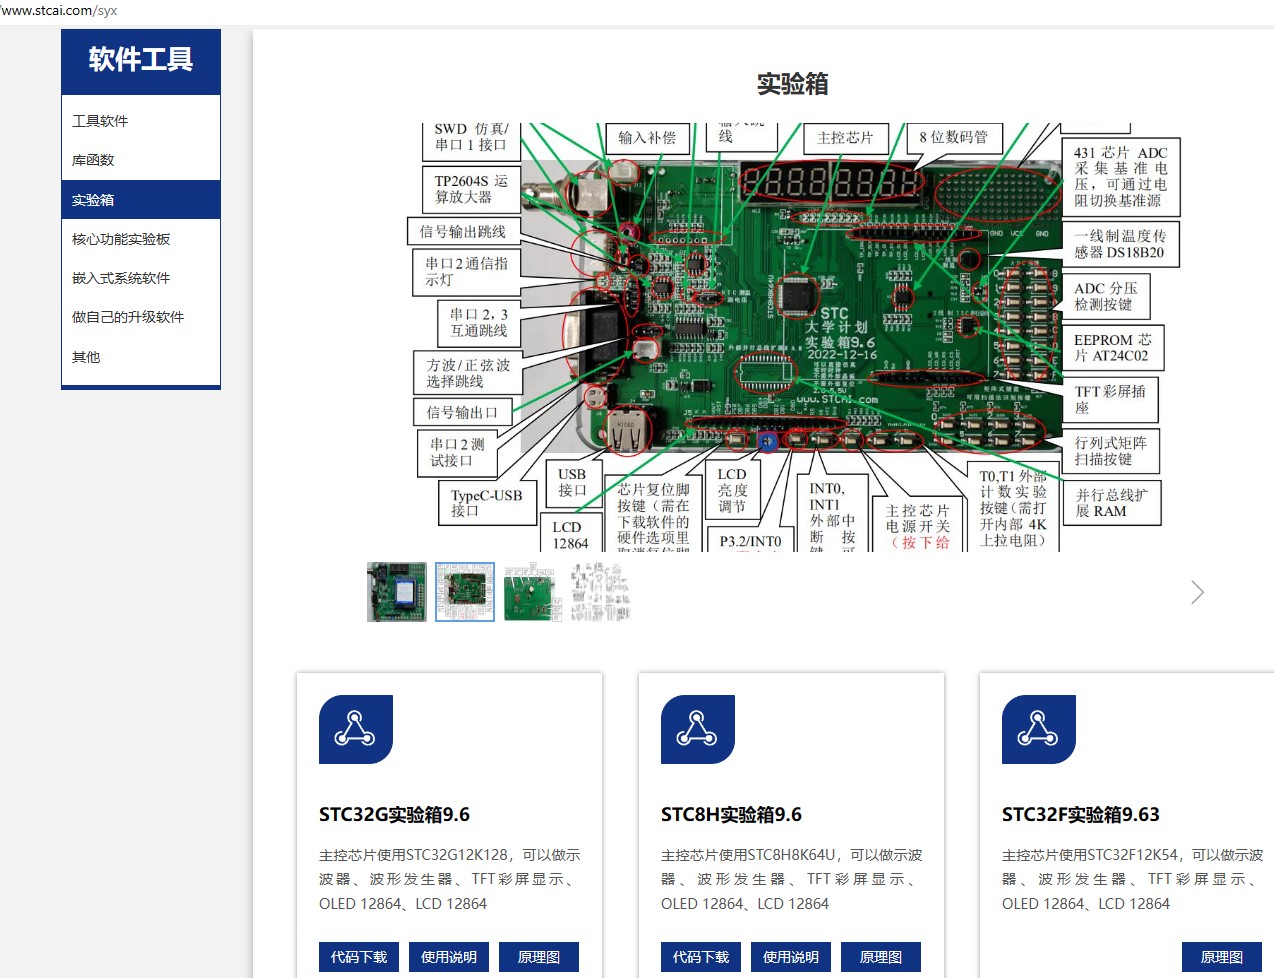This screenshot has height=978, width=1274.
Task: Click the second annotated board thumbnail
Action: coord(465,592)
